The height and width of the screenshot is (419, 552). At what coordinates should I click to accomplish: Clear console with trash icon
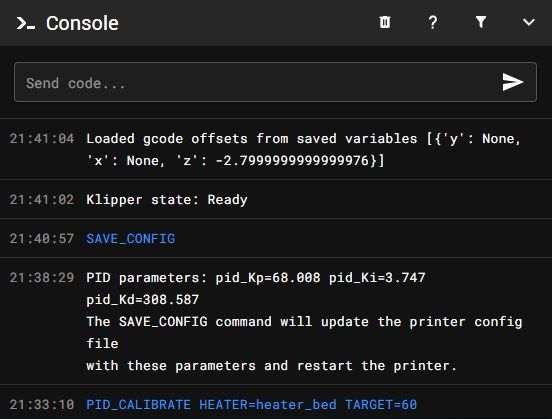pos(385,23)
